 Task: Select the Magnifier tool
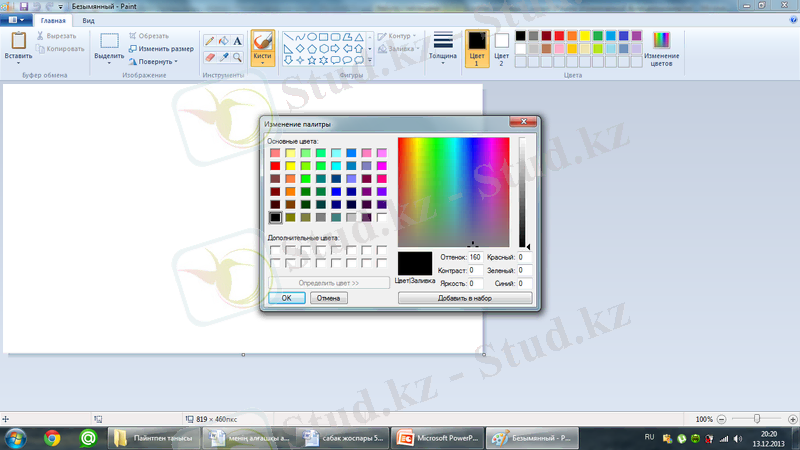point(238,57)
